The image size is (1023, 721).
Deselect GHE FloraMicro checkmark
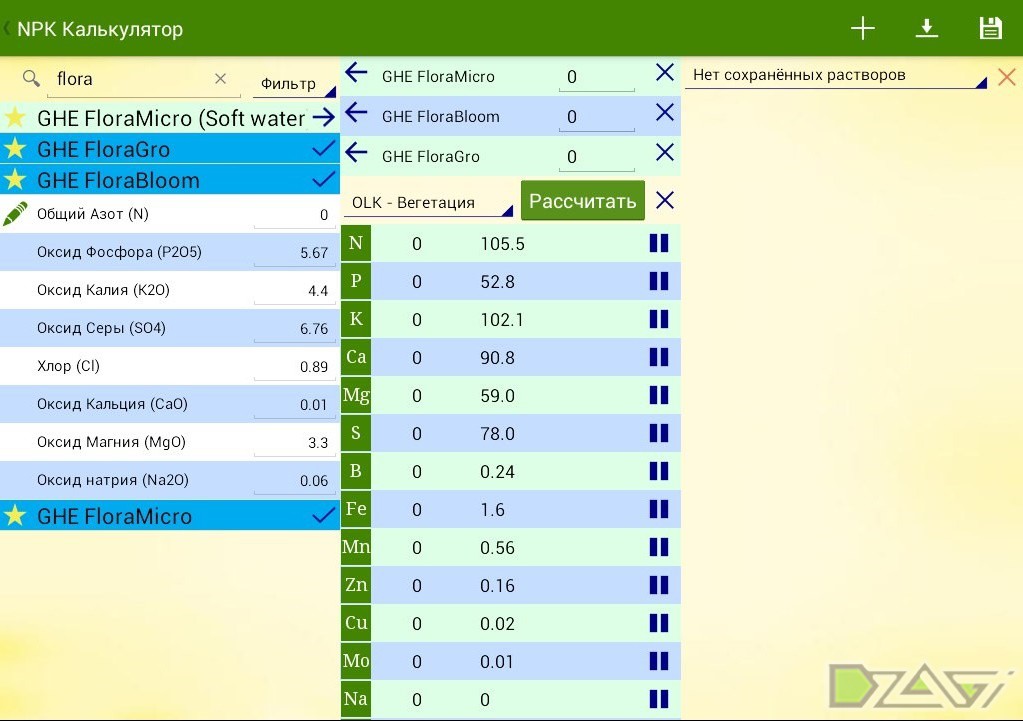(x=324, y=515)
